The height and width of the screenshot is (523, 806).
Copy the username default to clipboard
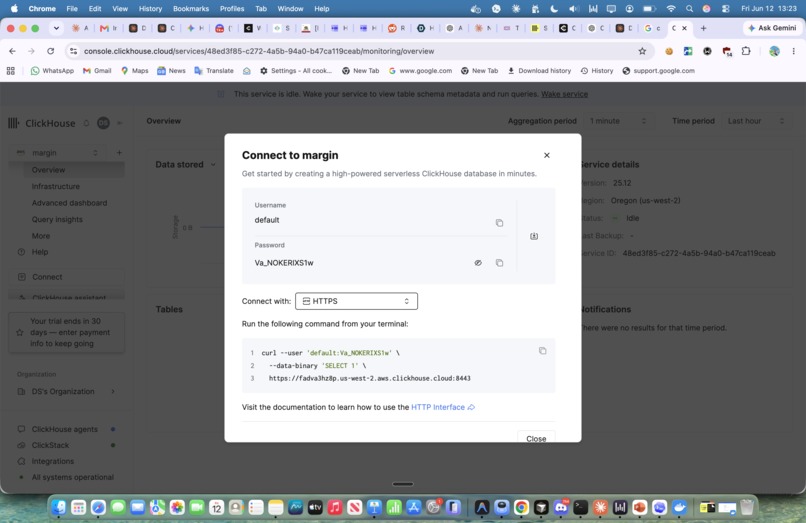coord(499,223)
